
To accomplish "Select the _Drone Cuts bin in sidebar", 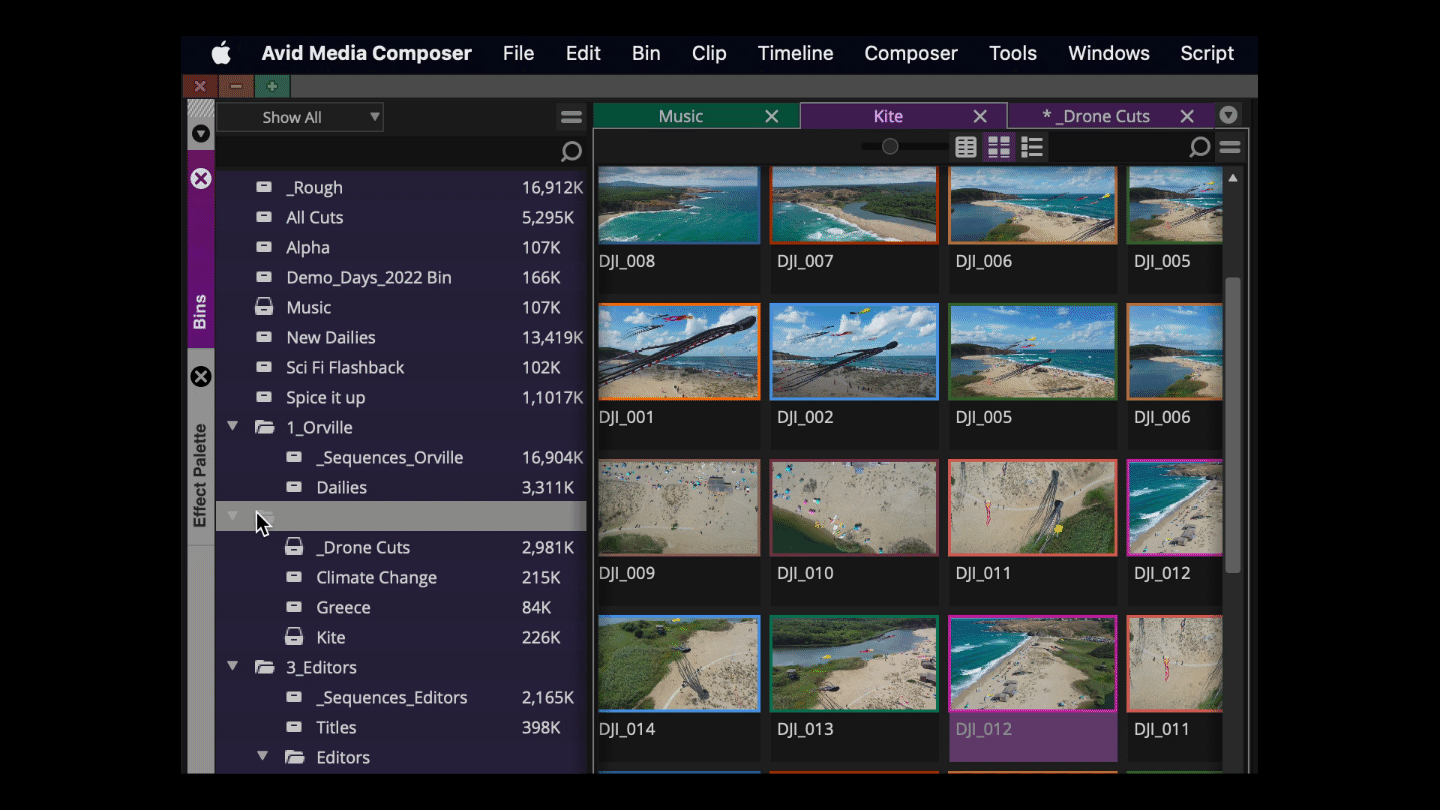I will click(362, 547).
